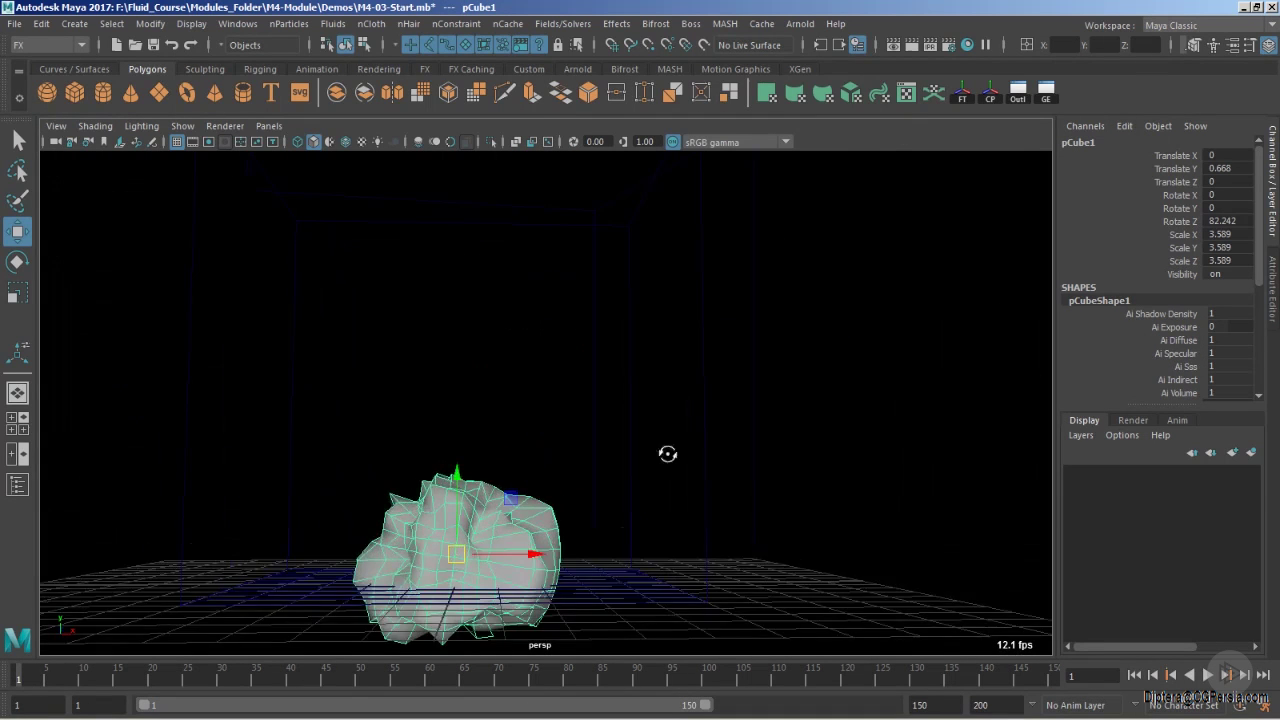Toggle wireframe display in viewport
Viewport: 1280px width, 720px height.
point(297,142)
